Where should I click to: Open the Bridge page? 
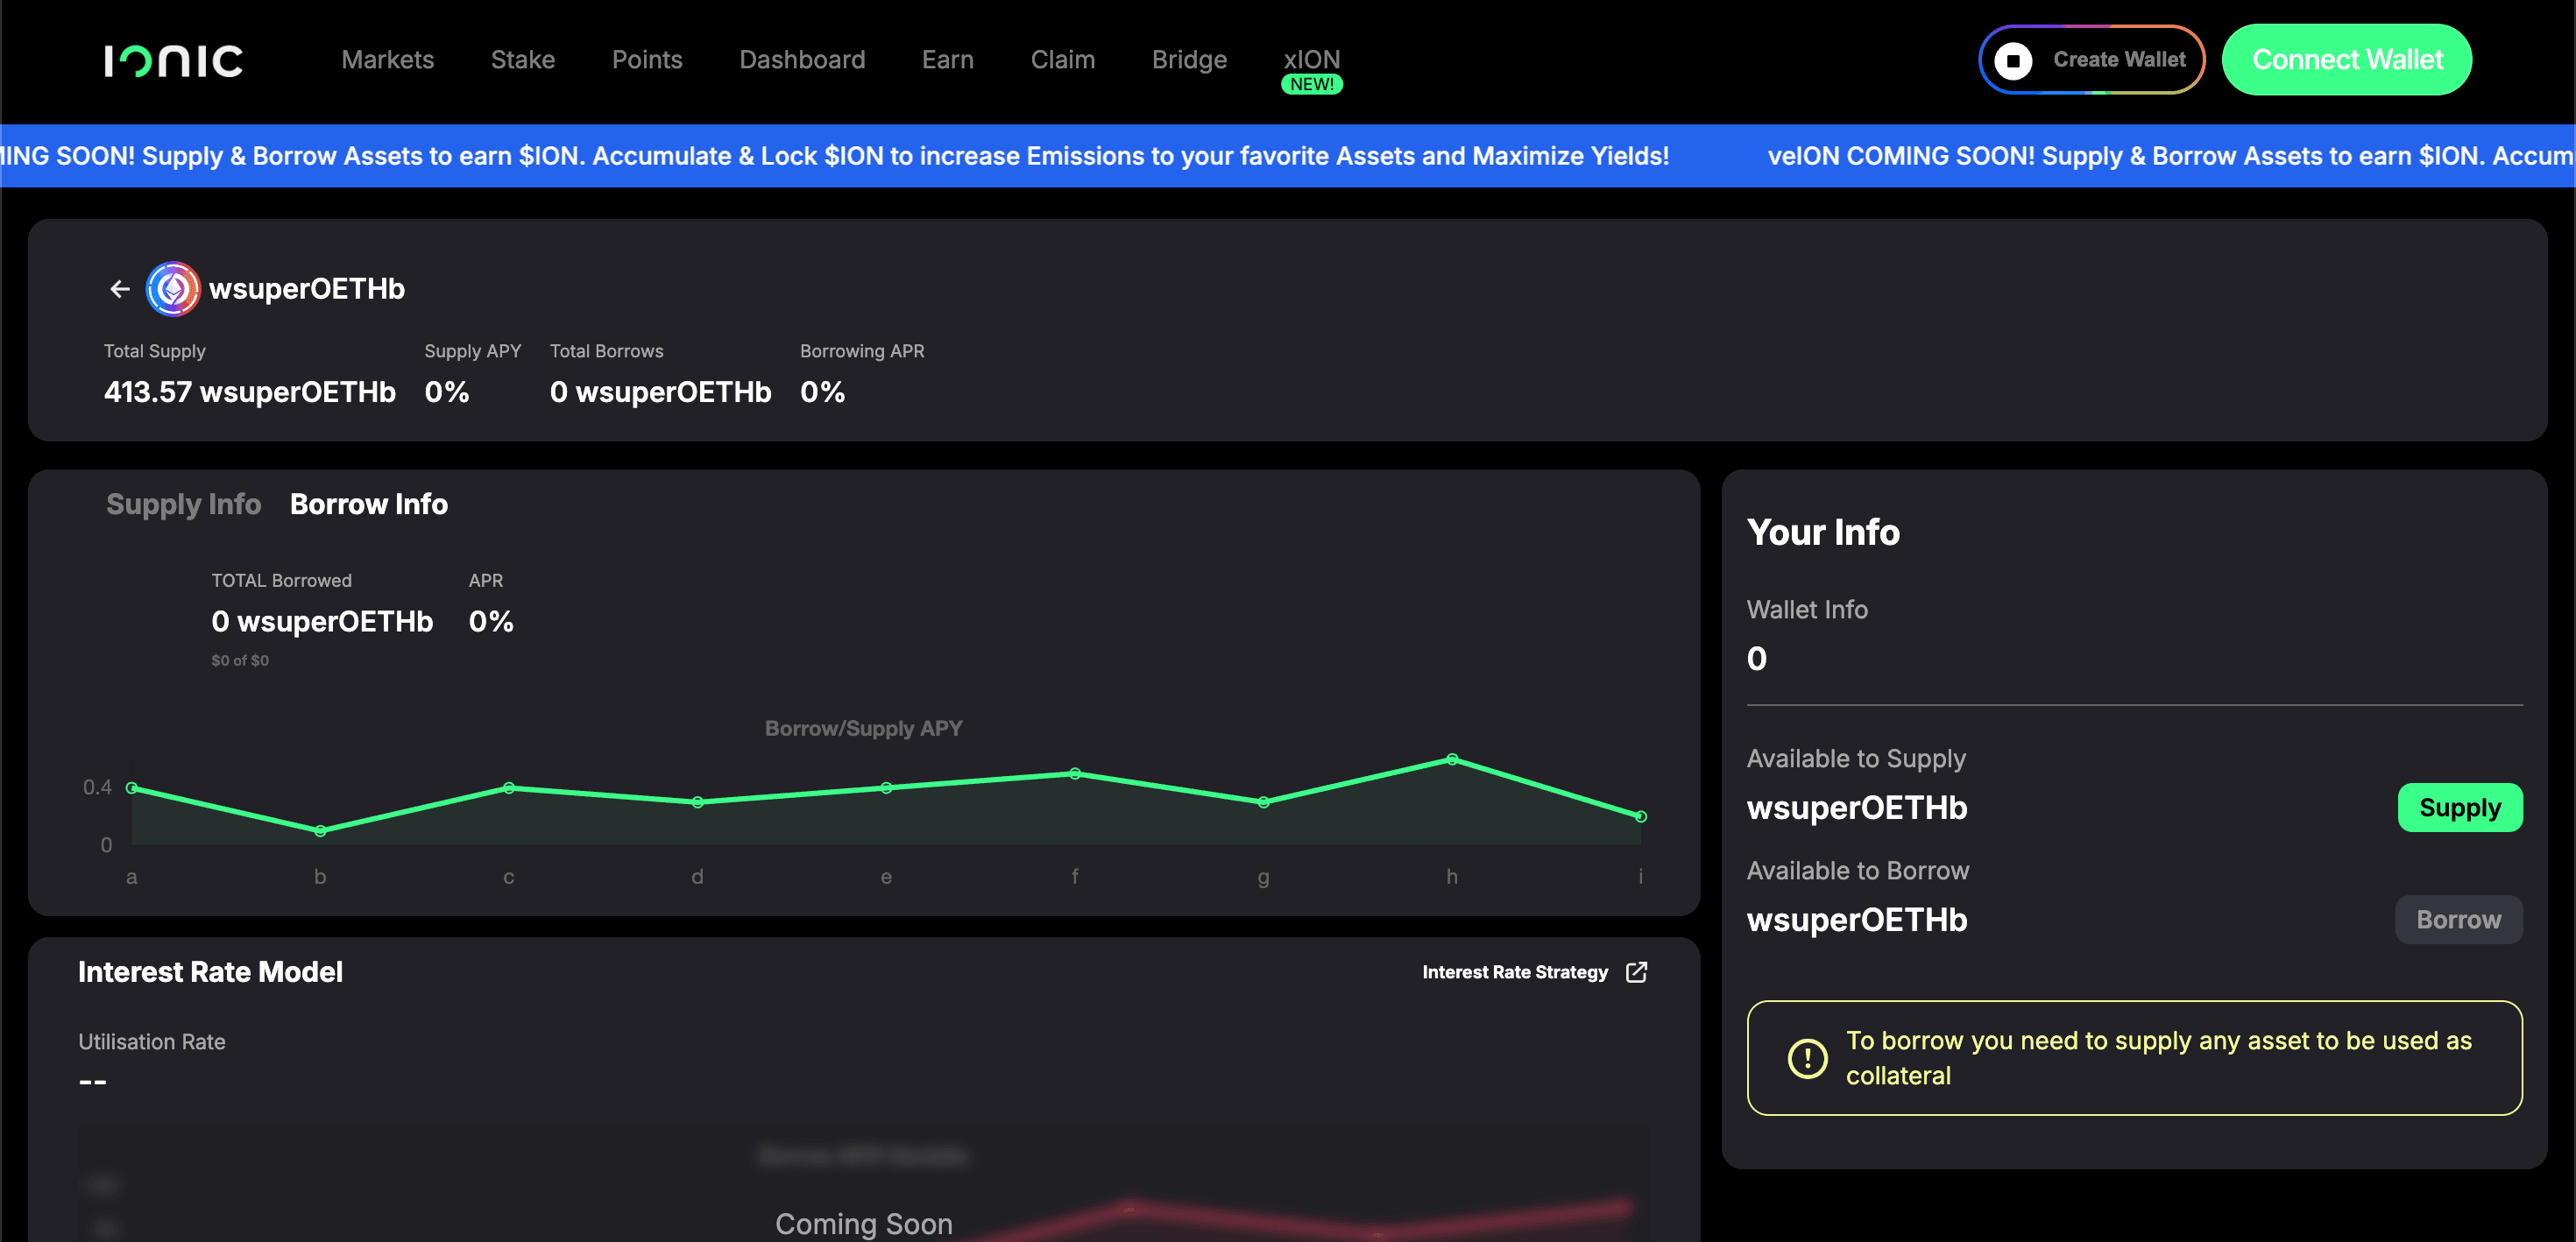coord(1189,60)
